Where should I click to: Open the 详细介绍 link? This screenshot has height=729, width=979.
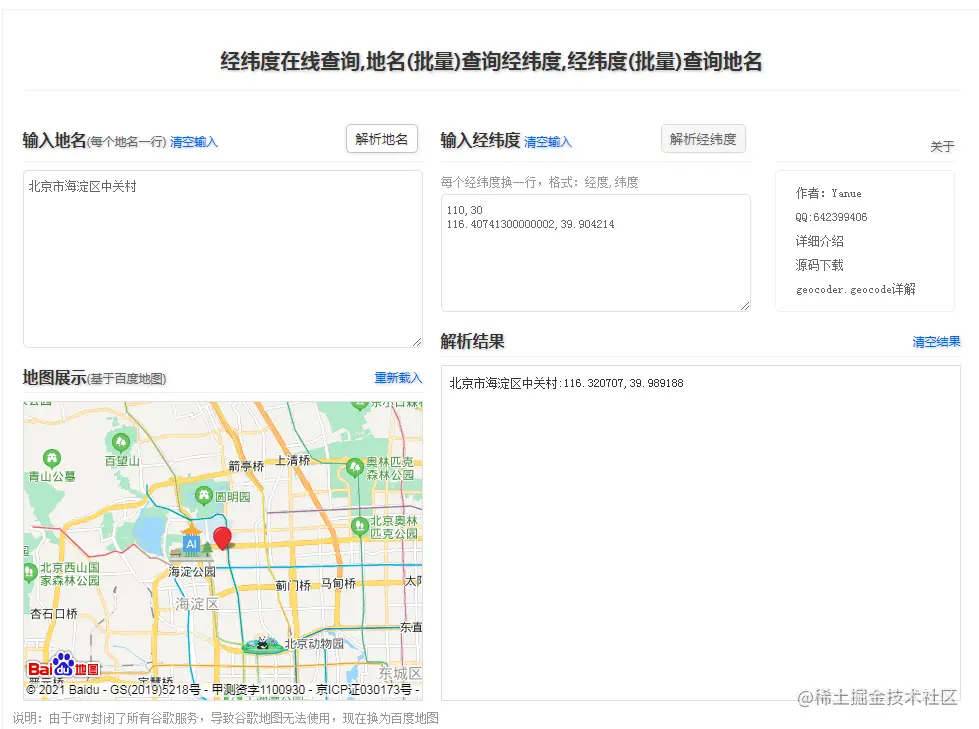[819, 241]
